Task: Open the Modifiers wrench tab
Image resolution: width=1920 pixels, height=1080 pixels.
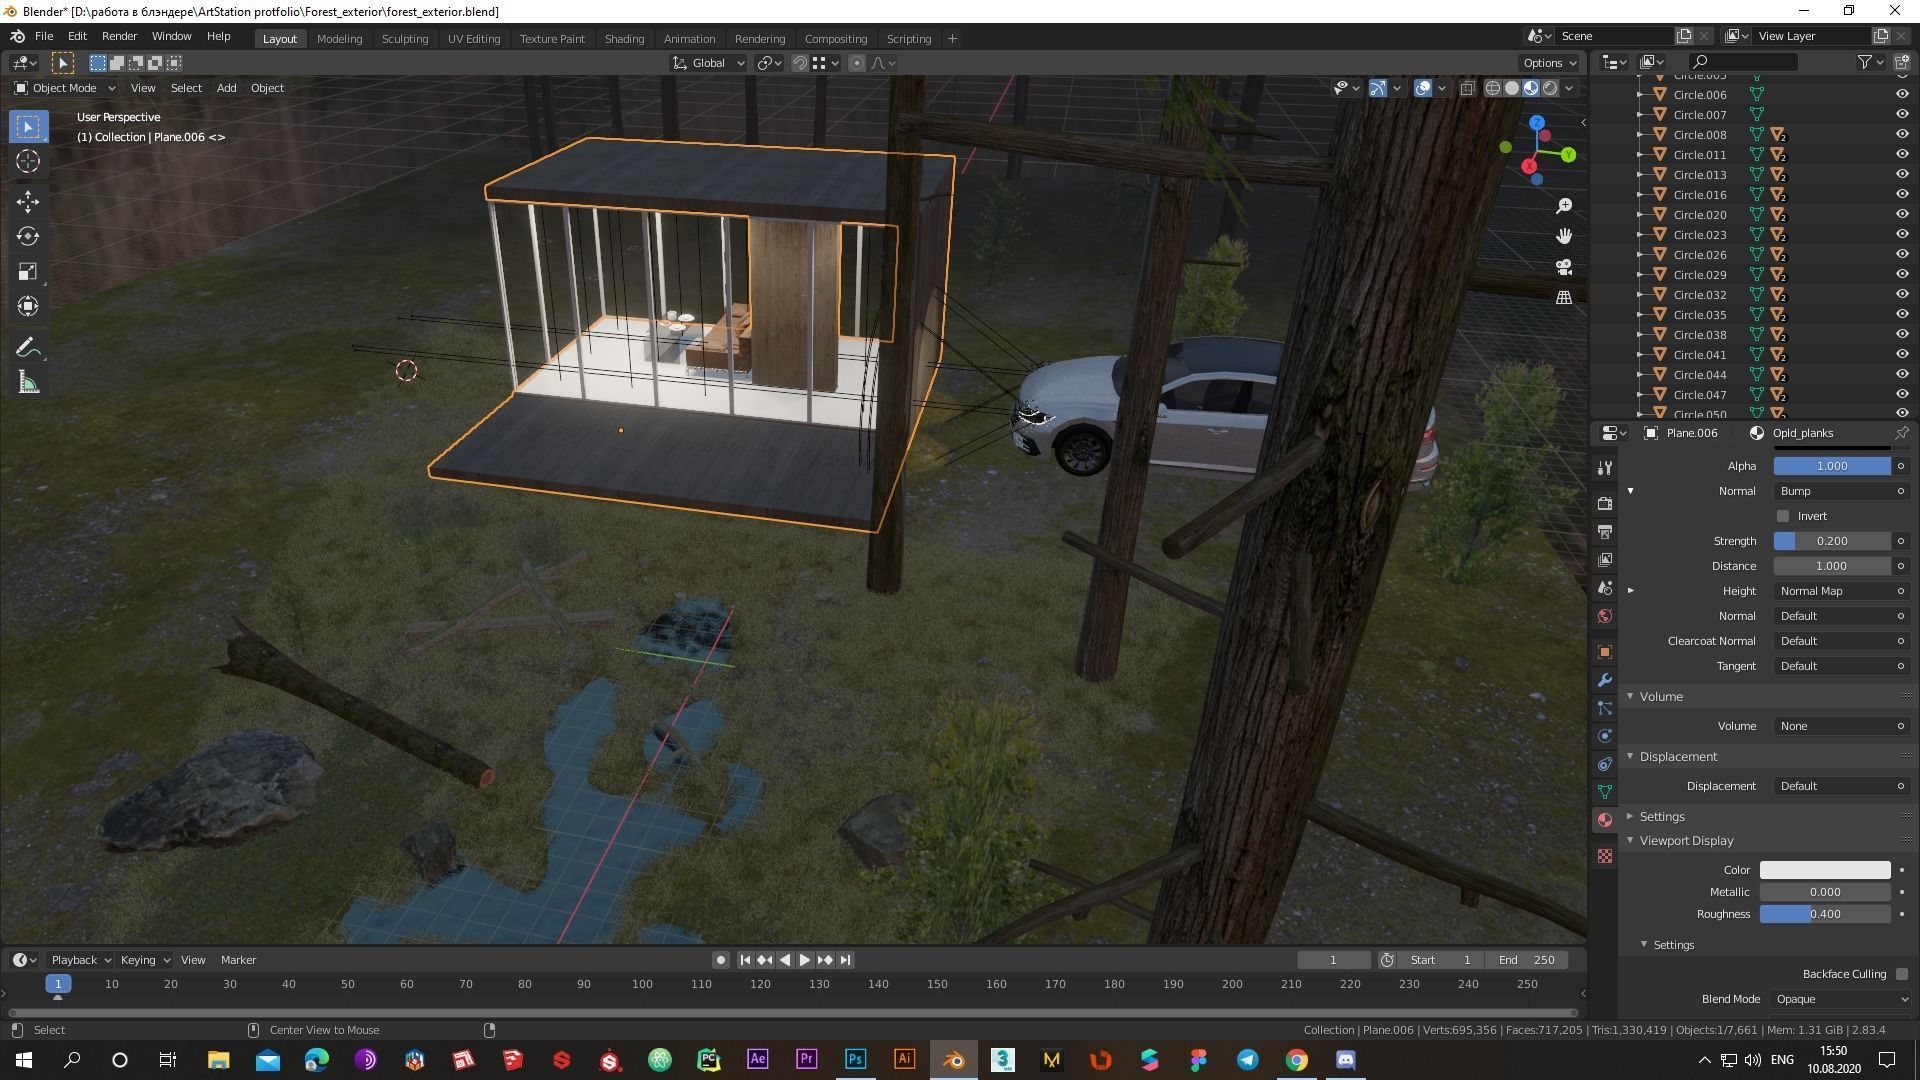Action: pyautogui.click(x=1605, y=680)
